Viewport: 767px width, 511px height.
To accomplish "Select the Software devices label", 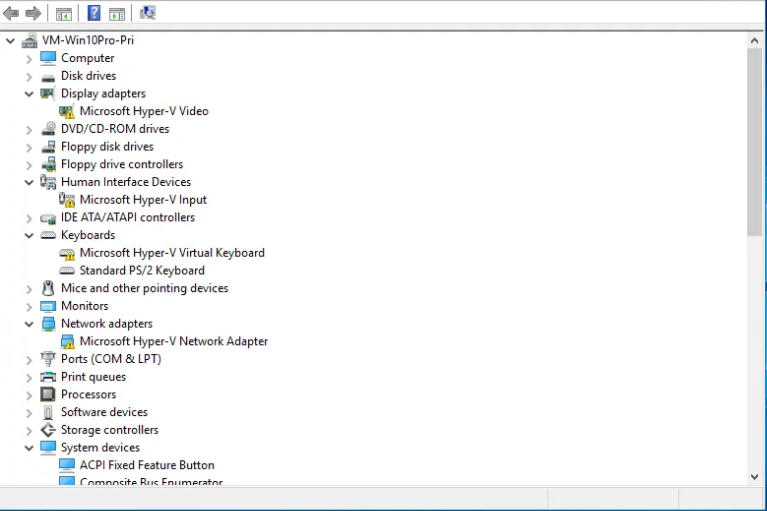I will pos(104,412).
